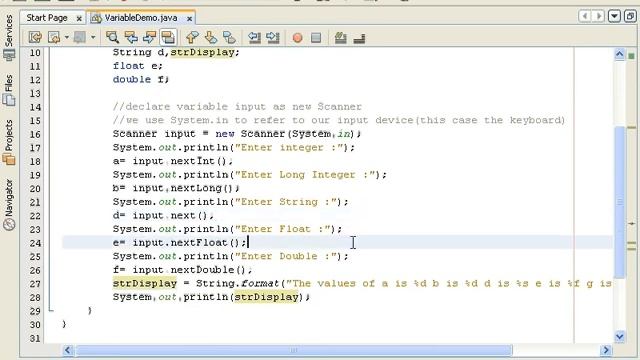Click the "Enter Double :" println line
The image size is (640, 360).
[231, 256]
